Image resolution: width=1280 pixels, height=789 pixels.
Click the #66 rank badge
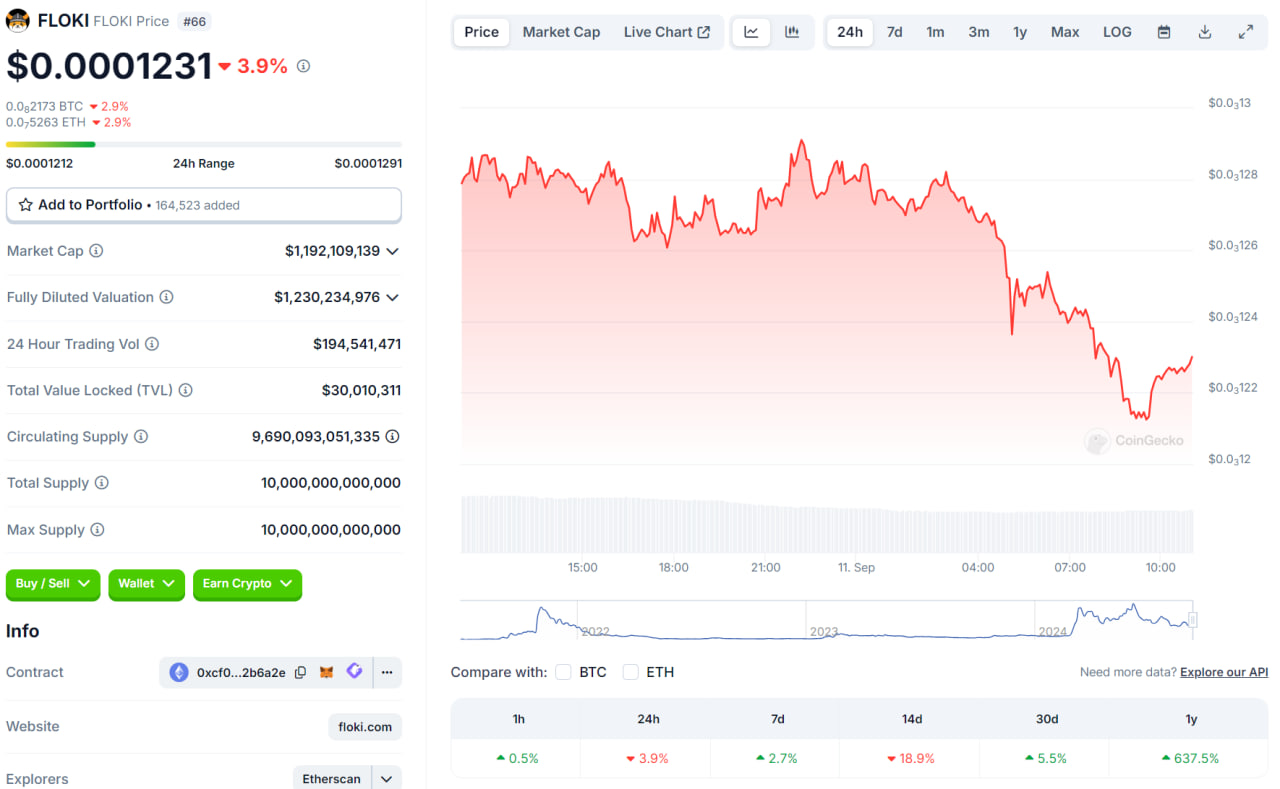[x=194, y=21]
